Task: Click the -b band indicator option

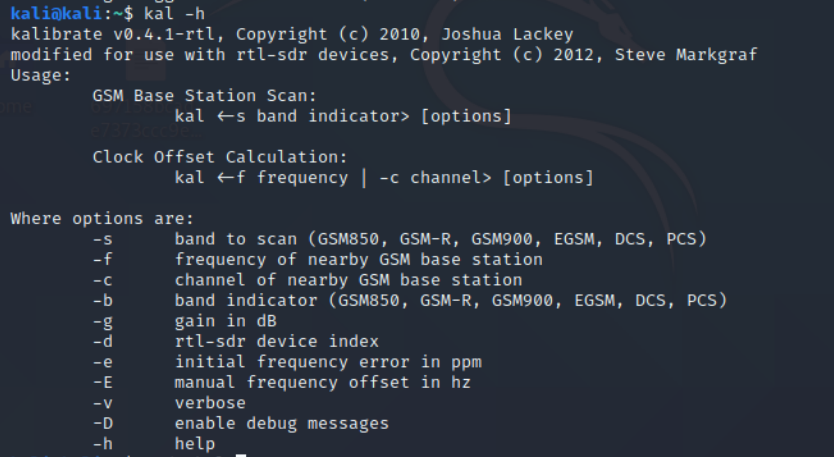Action: pyautogui.click(x=410, y=300)
